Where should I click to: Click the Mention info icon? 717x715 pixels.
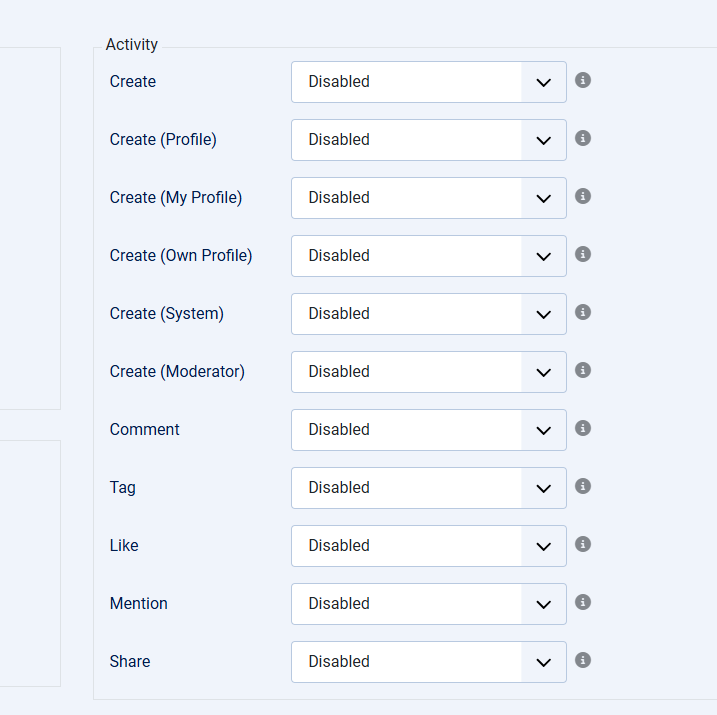click(x=583, y=602)
